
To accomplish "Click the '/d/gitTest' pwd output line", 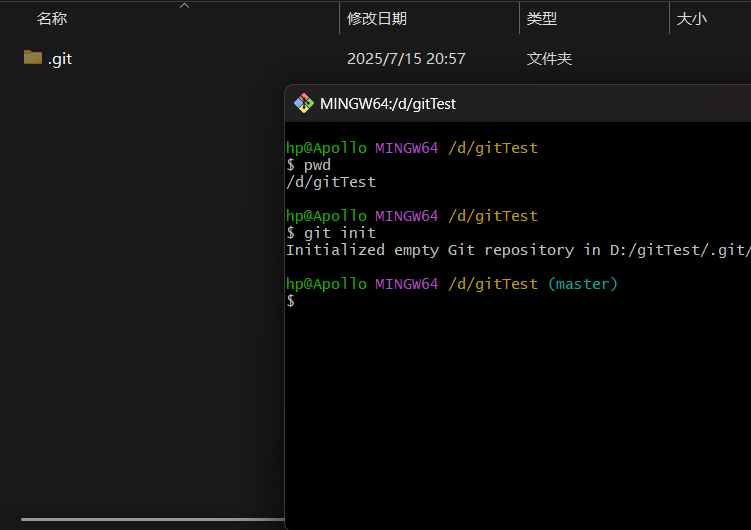I will tap(331, 182).
